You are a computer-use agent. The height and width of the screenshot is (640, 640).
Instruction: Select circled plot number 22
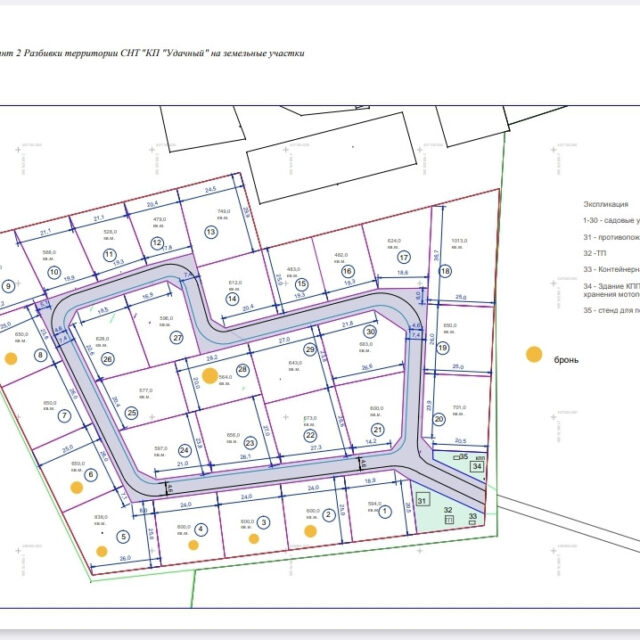click(x=310, y=436)
